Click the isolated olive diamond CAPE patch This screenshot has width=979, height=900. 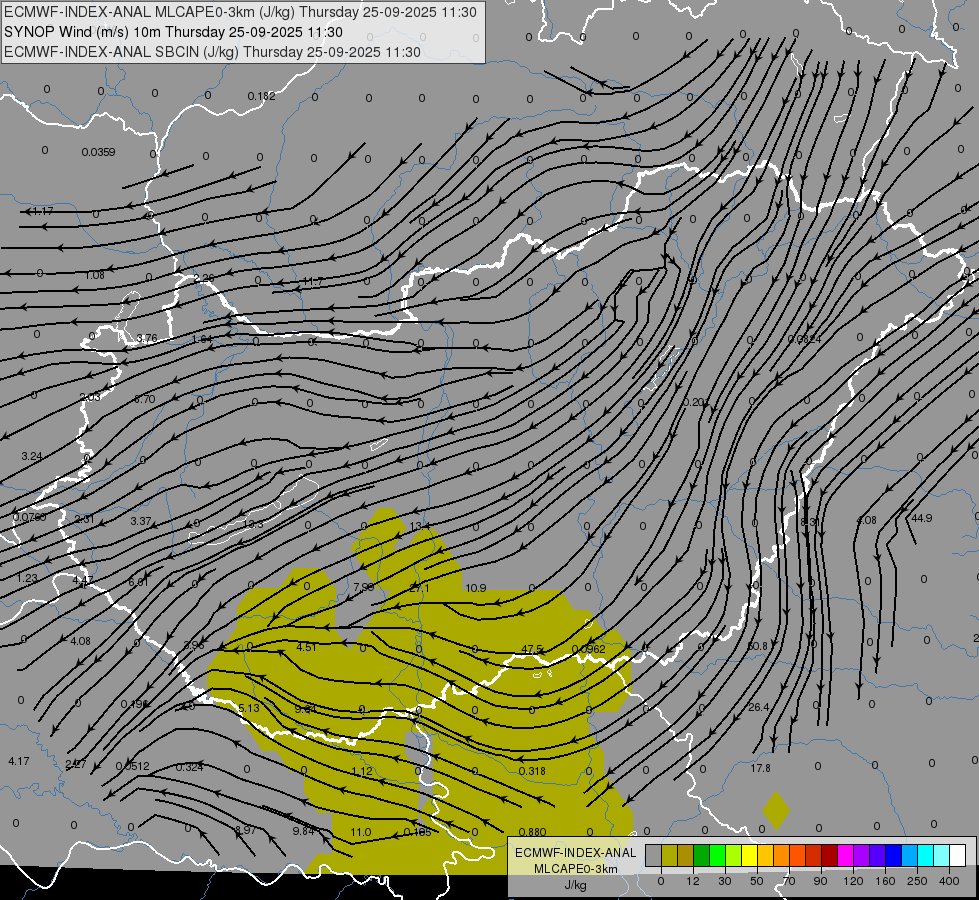(x=776, y=810)
